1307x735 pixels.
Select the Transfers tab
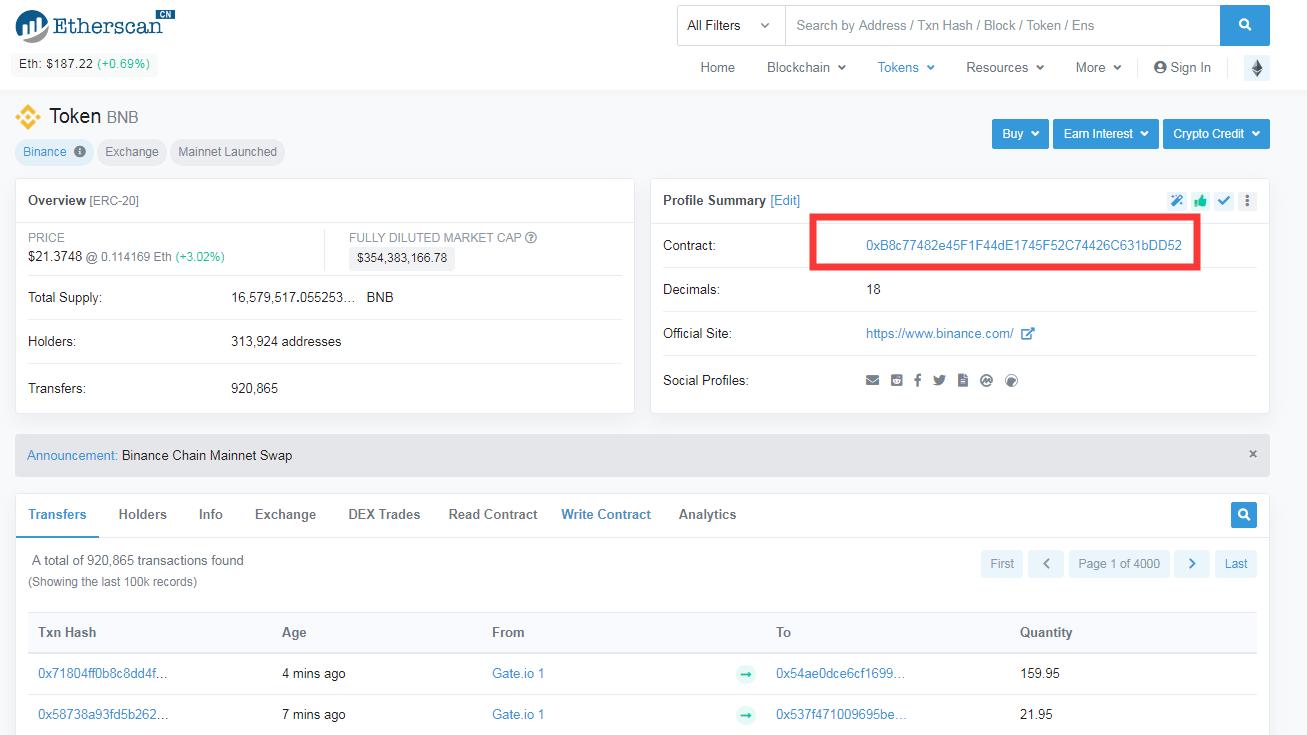[x=57, y=515]
